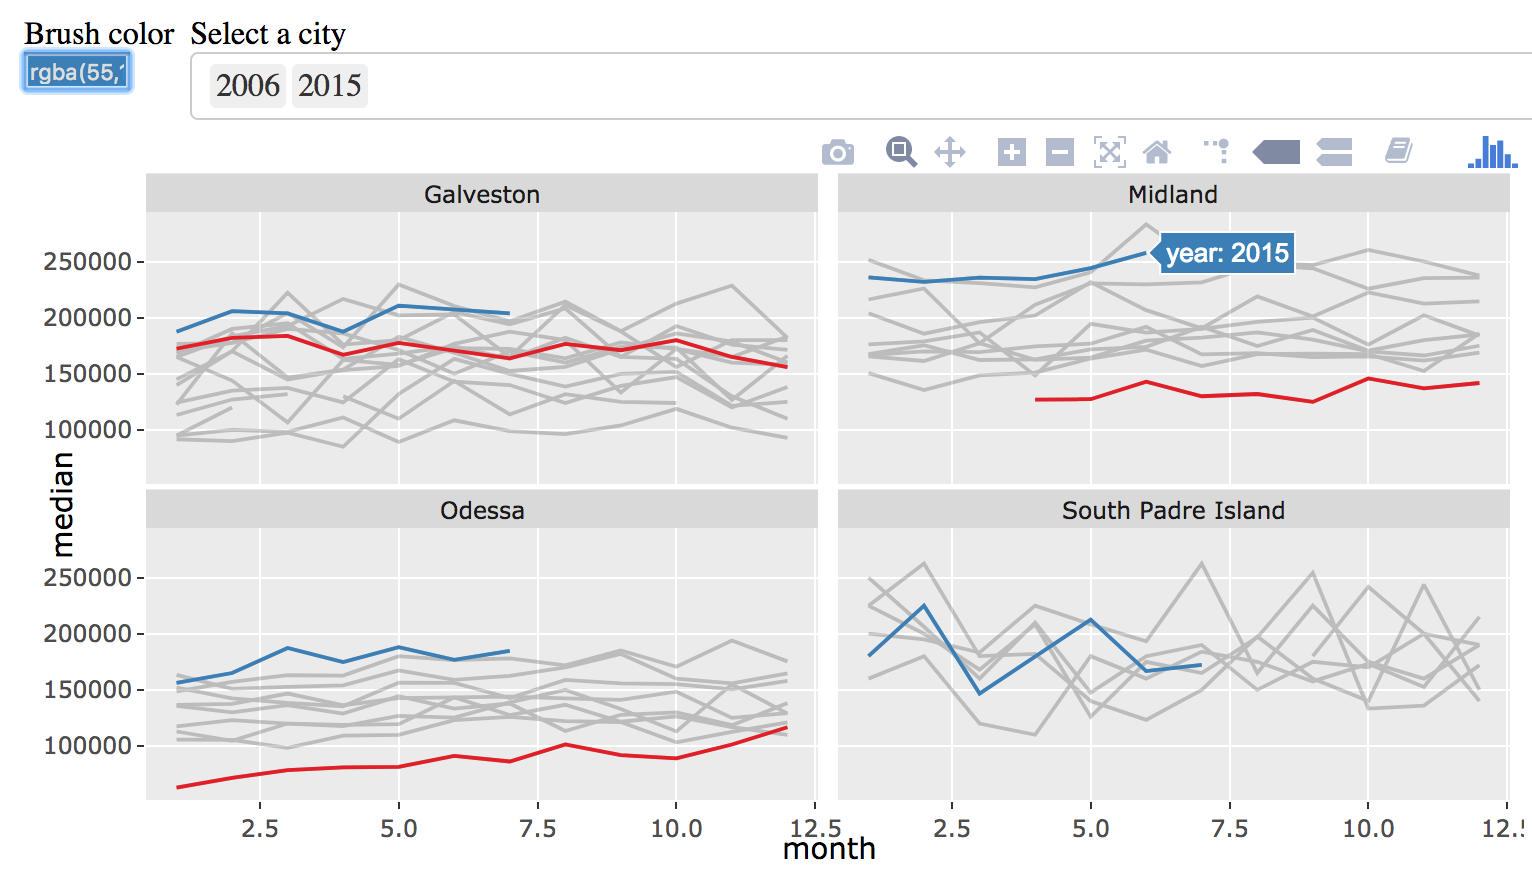Reset axes with the home icon
This screenshot has width=1532, height=876.
(1157, 152)
